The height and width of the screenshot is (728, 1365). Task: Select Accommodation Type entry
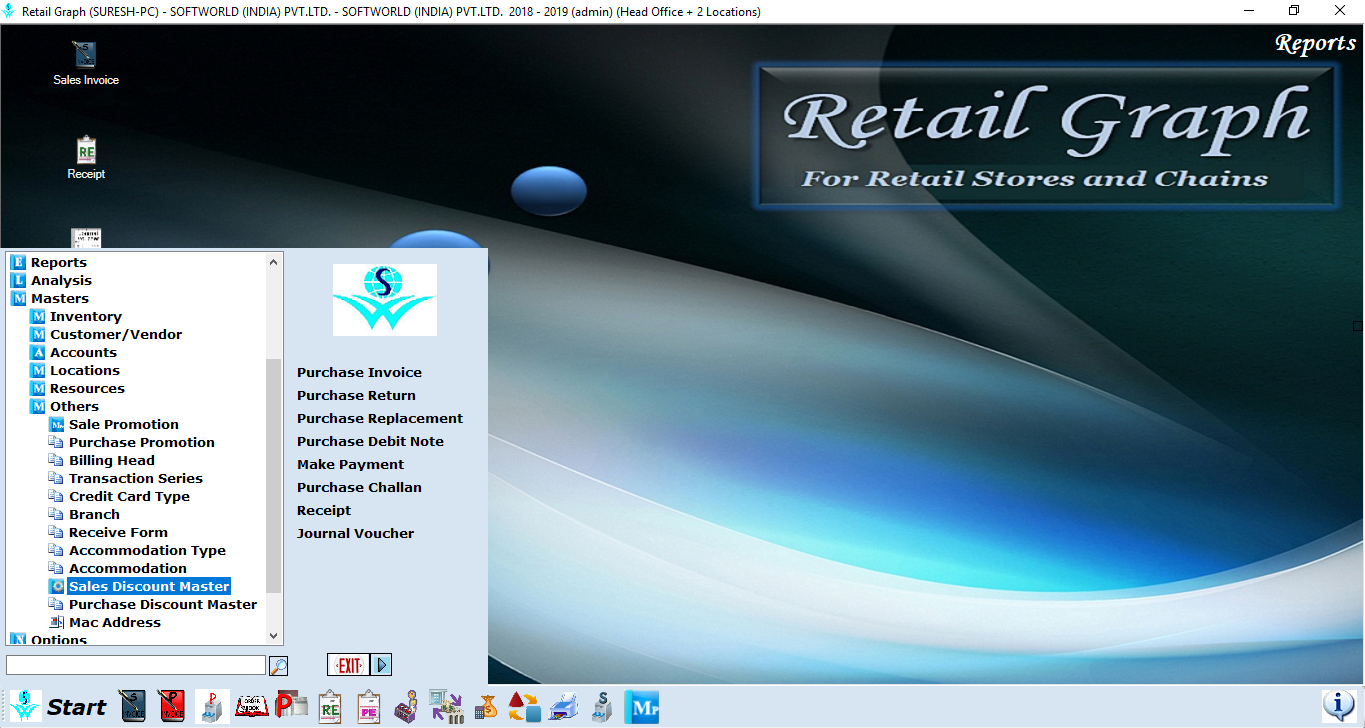[147, 550]
